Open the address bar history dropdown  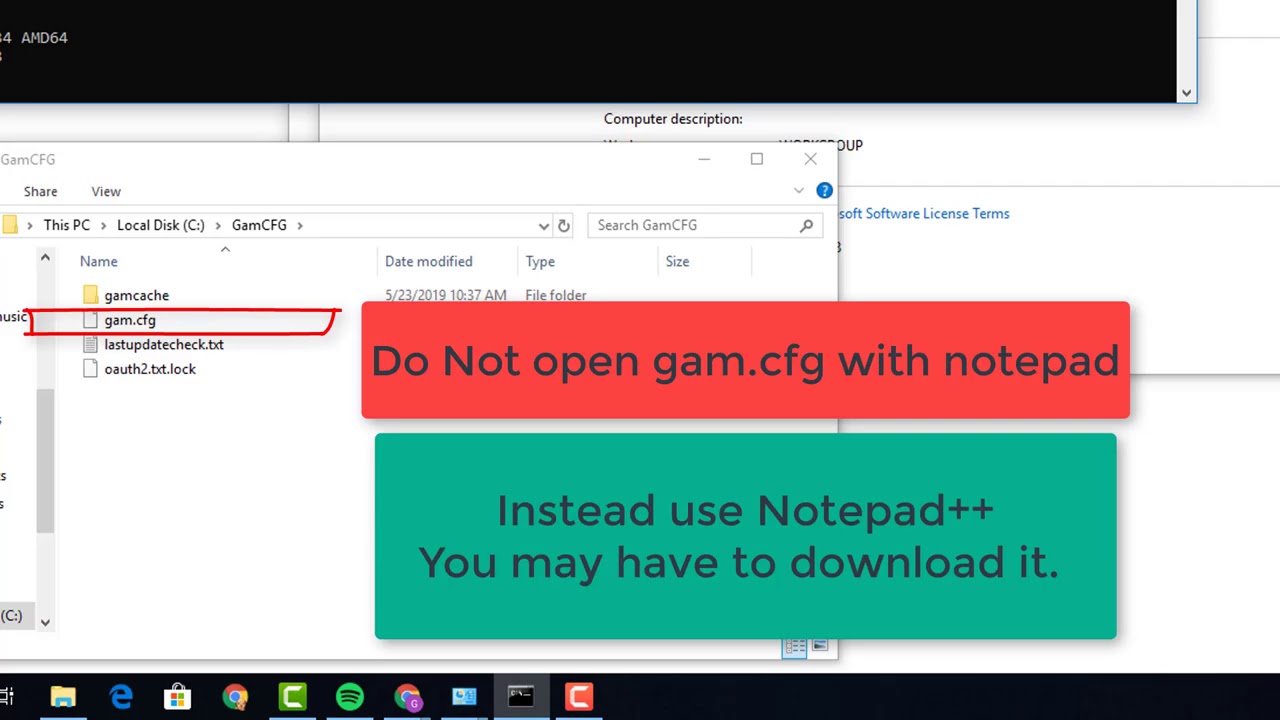(x=543, y=226)
